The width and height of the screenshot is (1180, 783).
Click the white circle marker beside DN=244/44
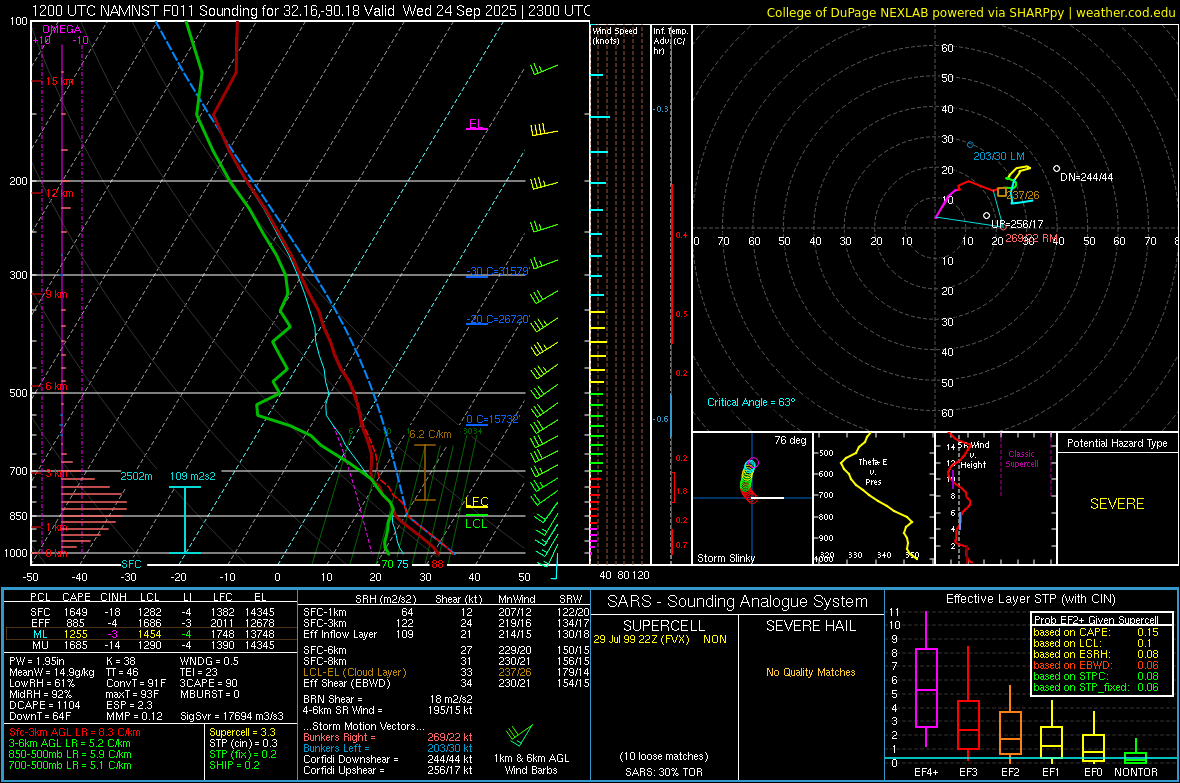[x=1057, y=169]
